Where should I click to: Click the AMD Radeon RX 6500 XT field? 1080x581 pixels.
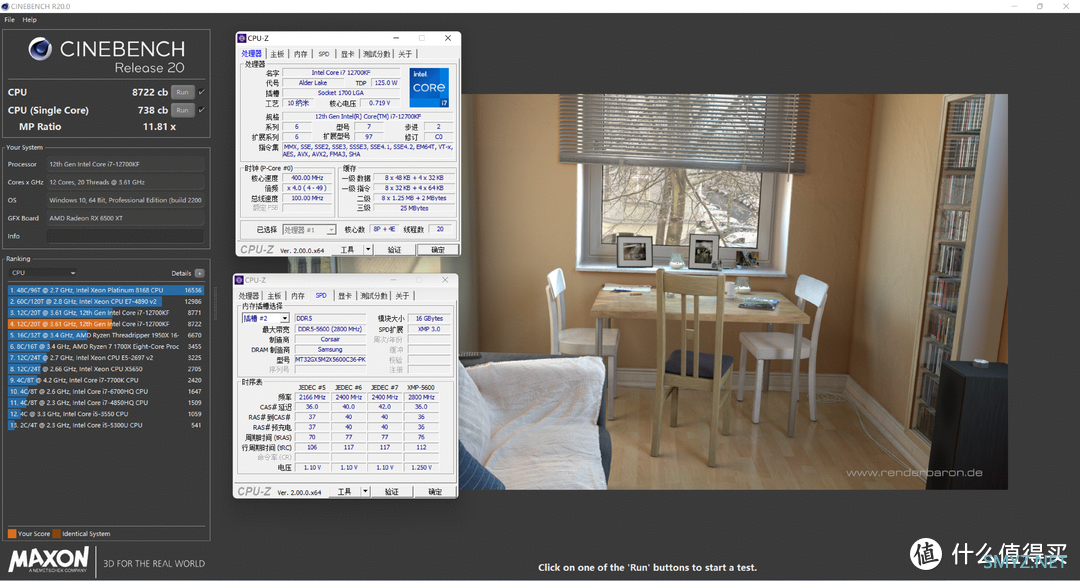(x=125, y=218)
